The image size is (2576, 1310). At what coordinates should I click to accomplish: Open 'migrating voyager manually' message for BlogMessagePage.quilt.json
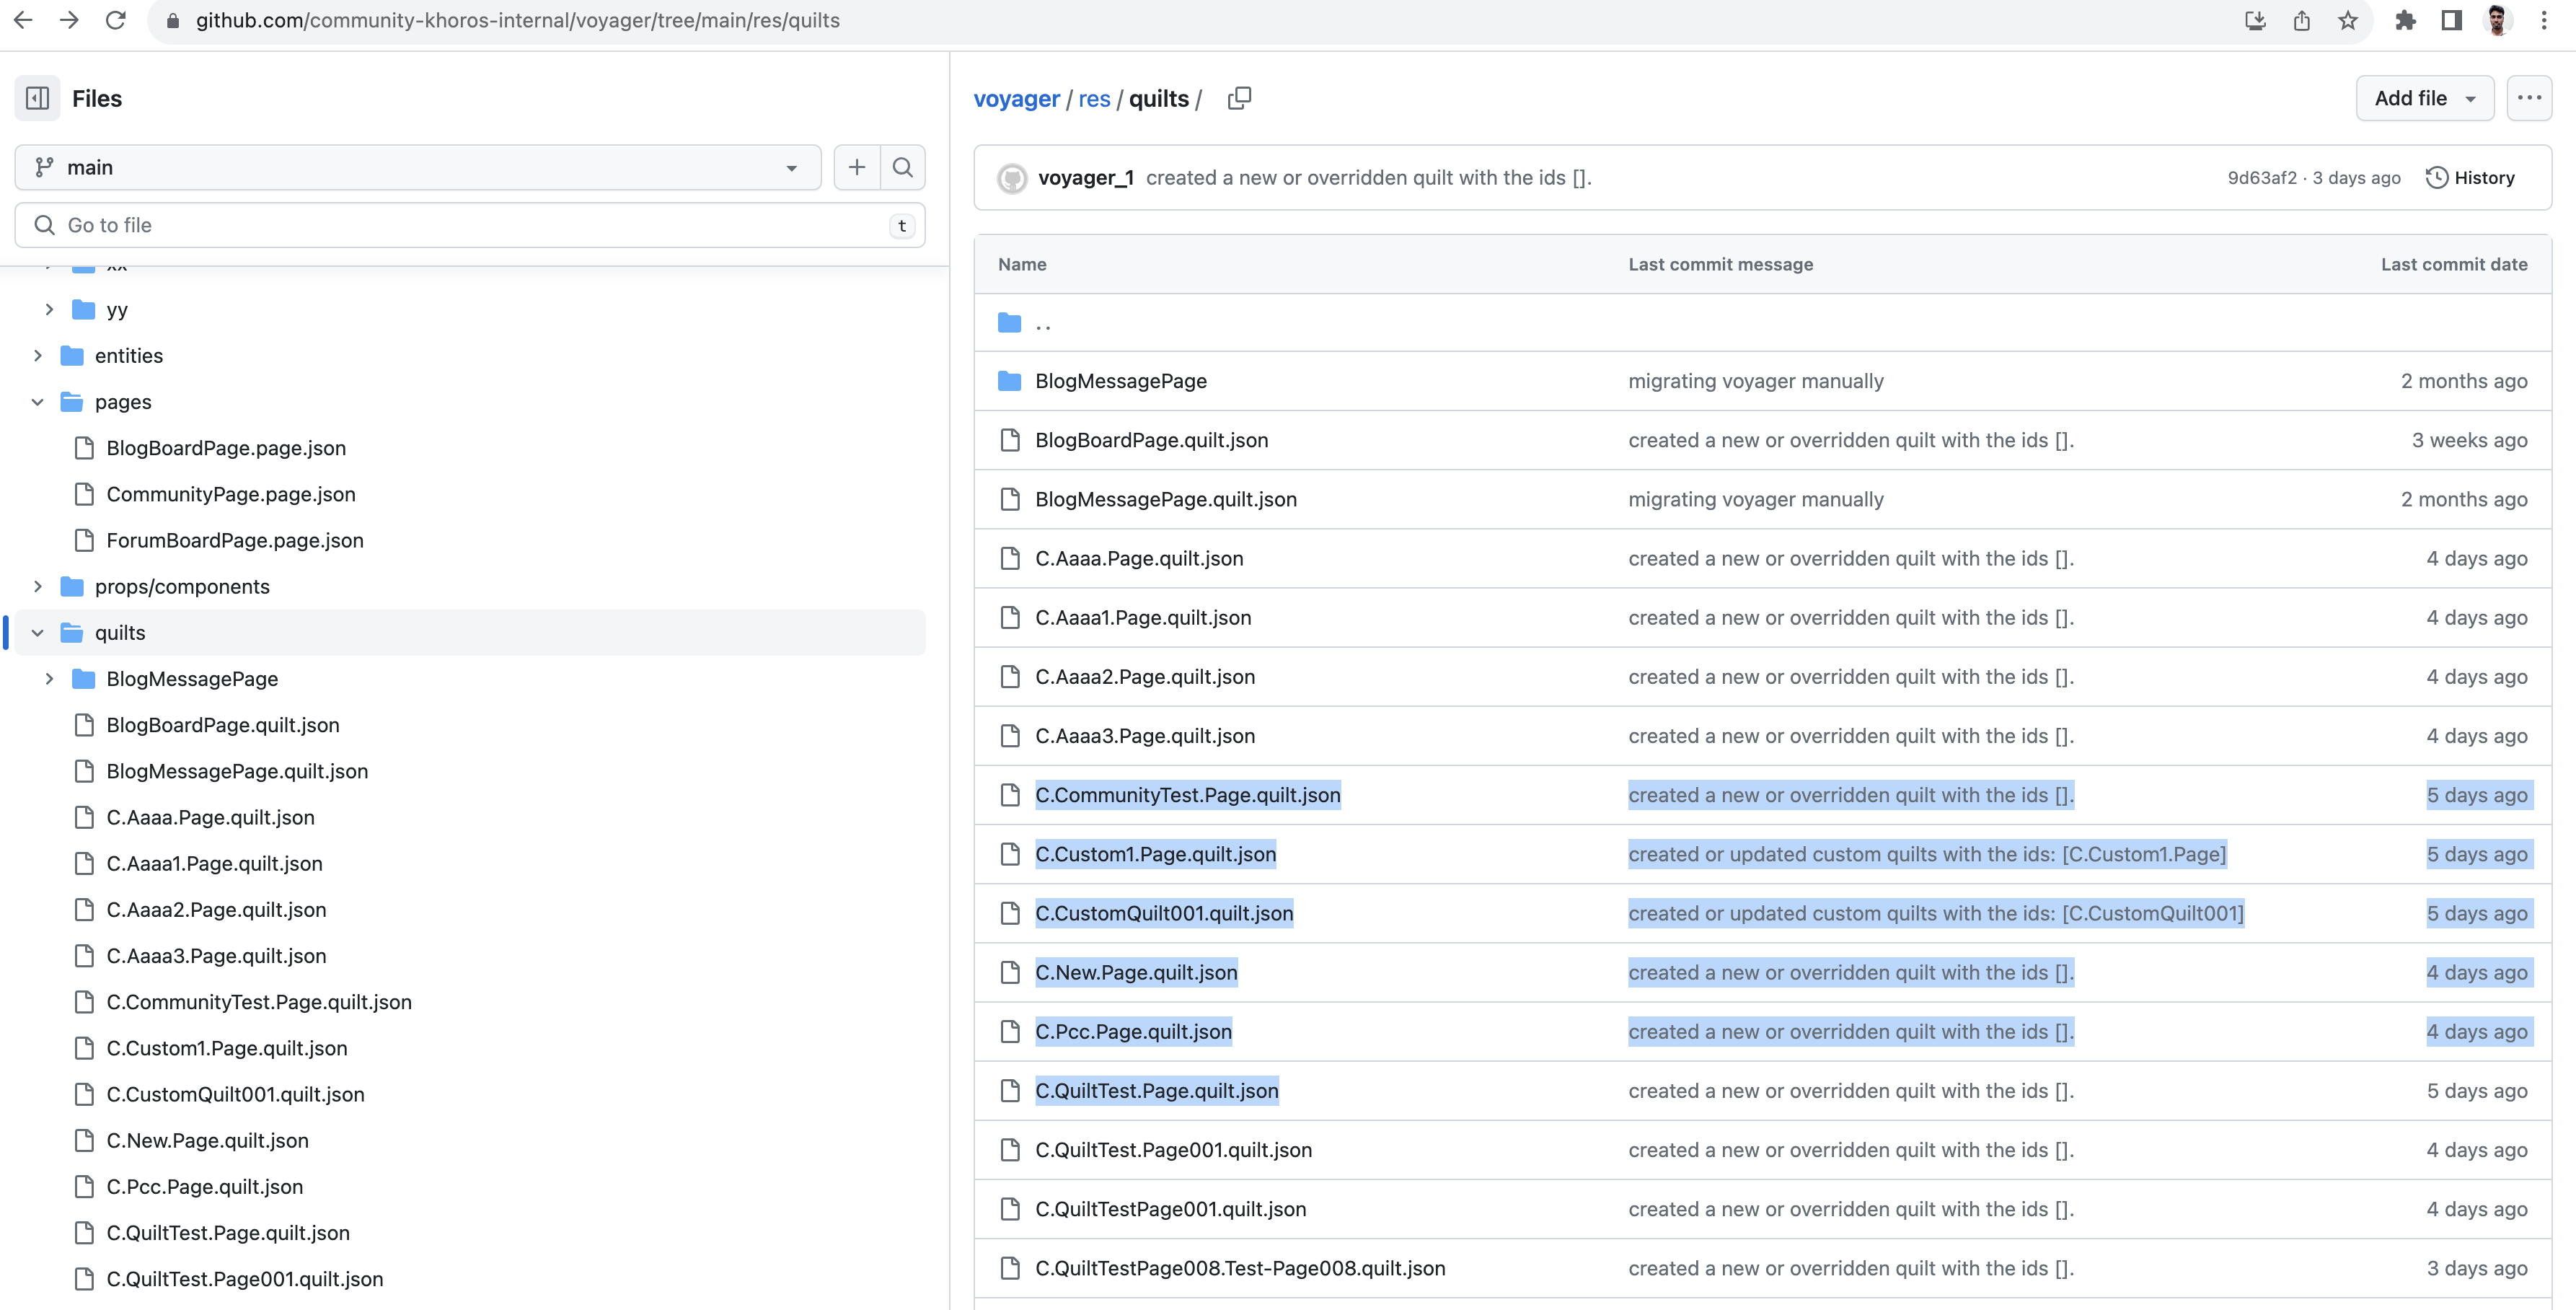pos(1755,499)
